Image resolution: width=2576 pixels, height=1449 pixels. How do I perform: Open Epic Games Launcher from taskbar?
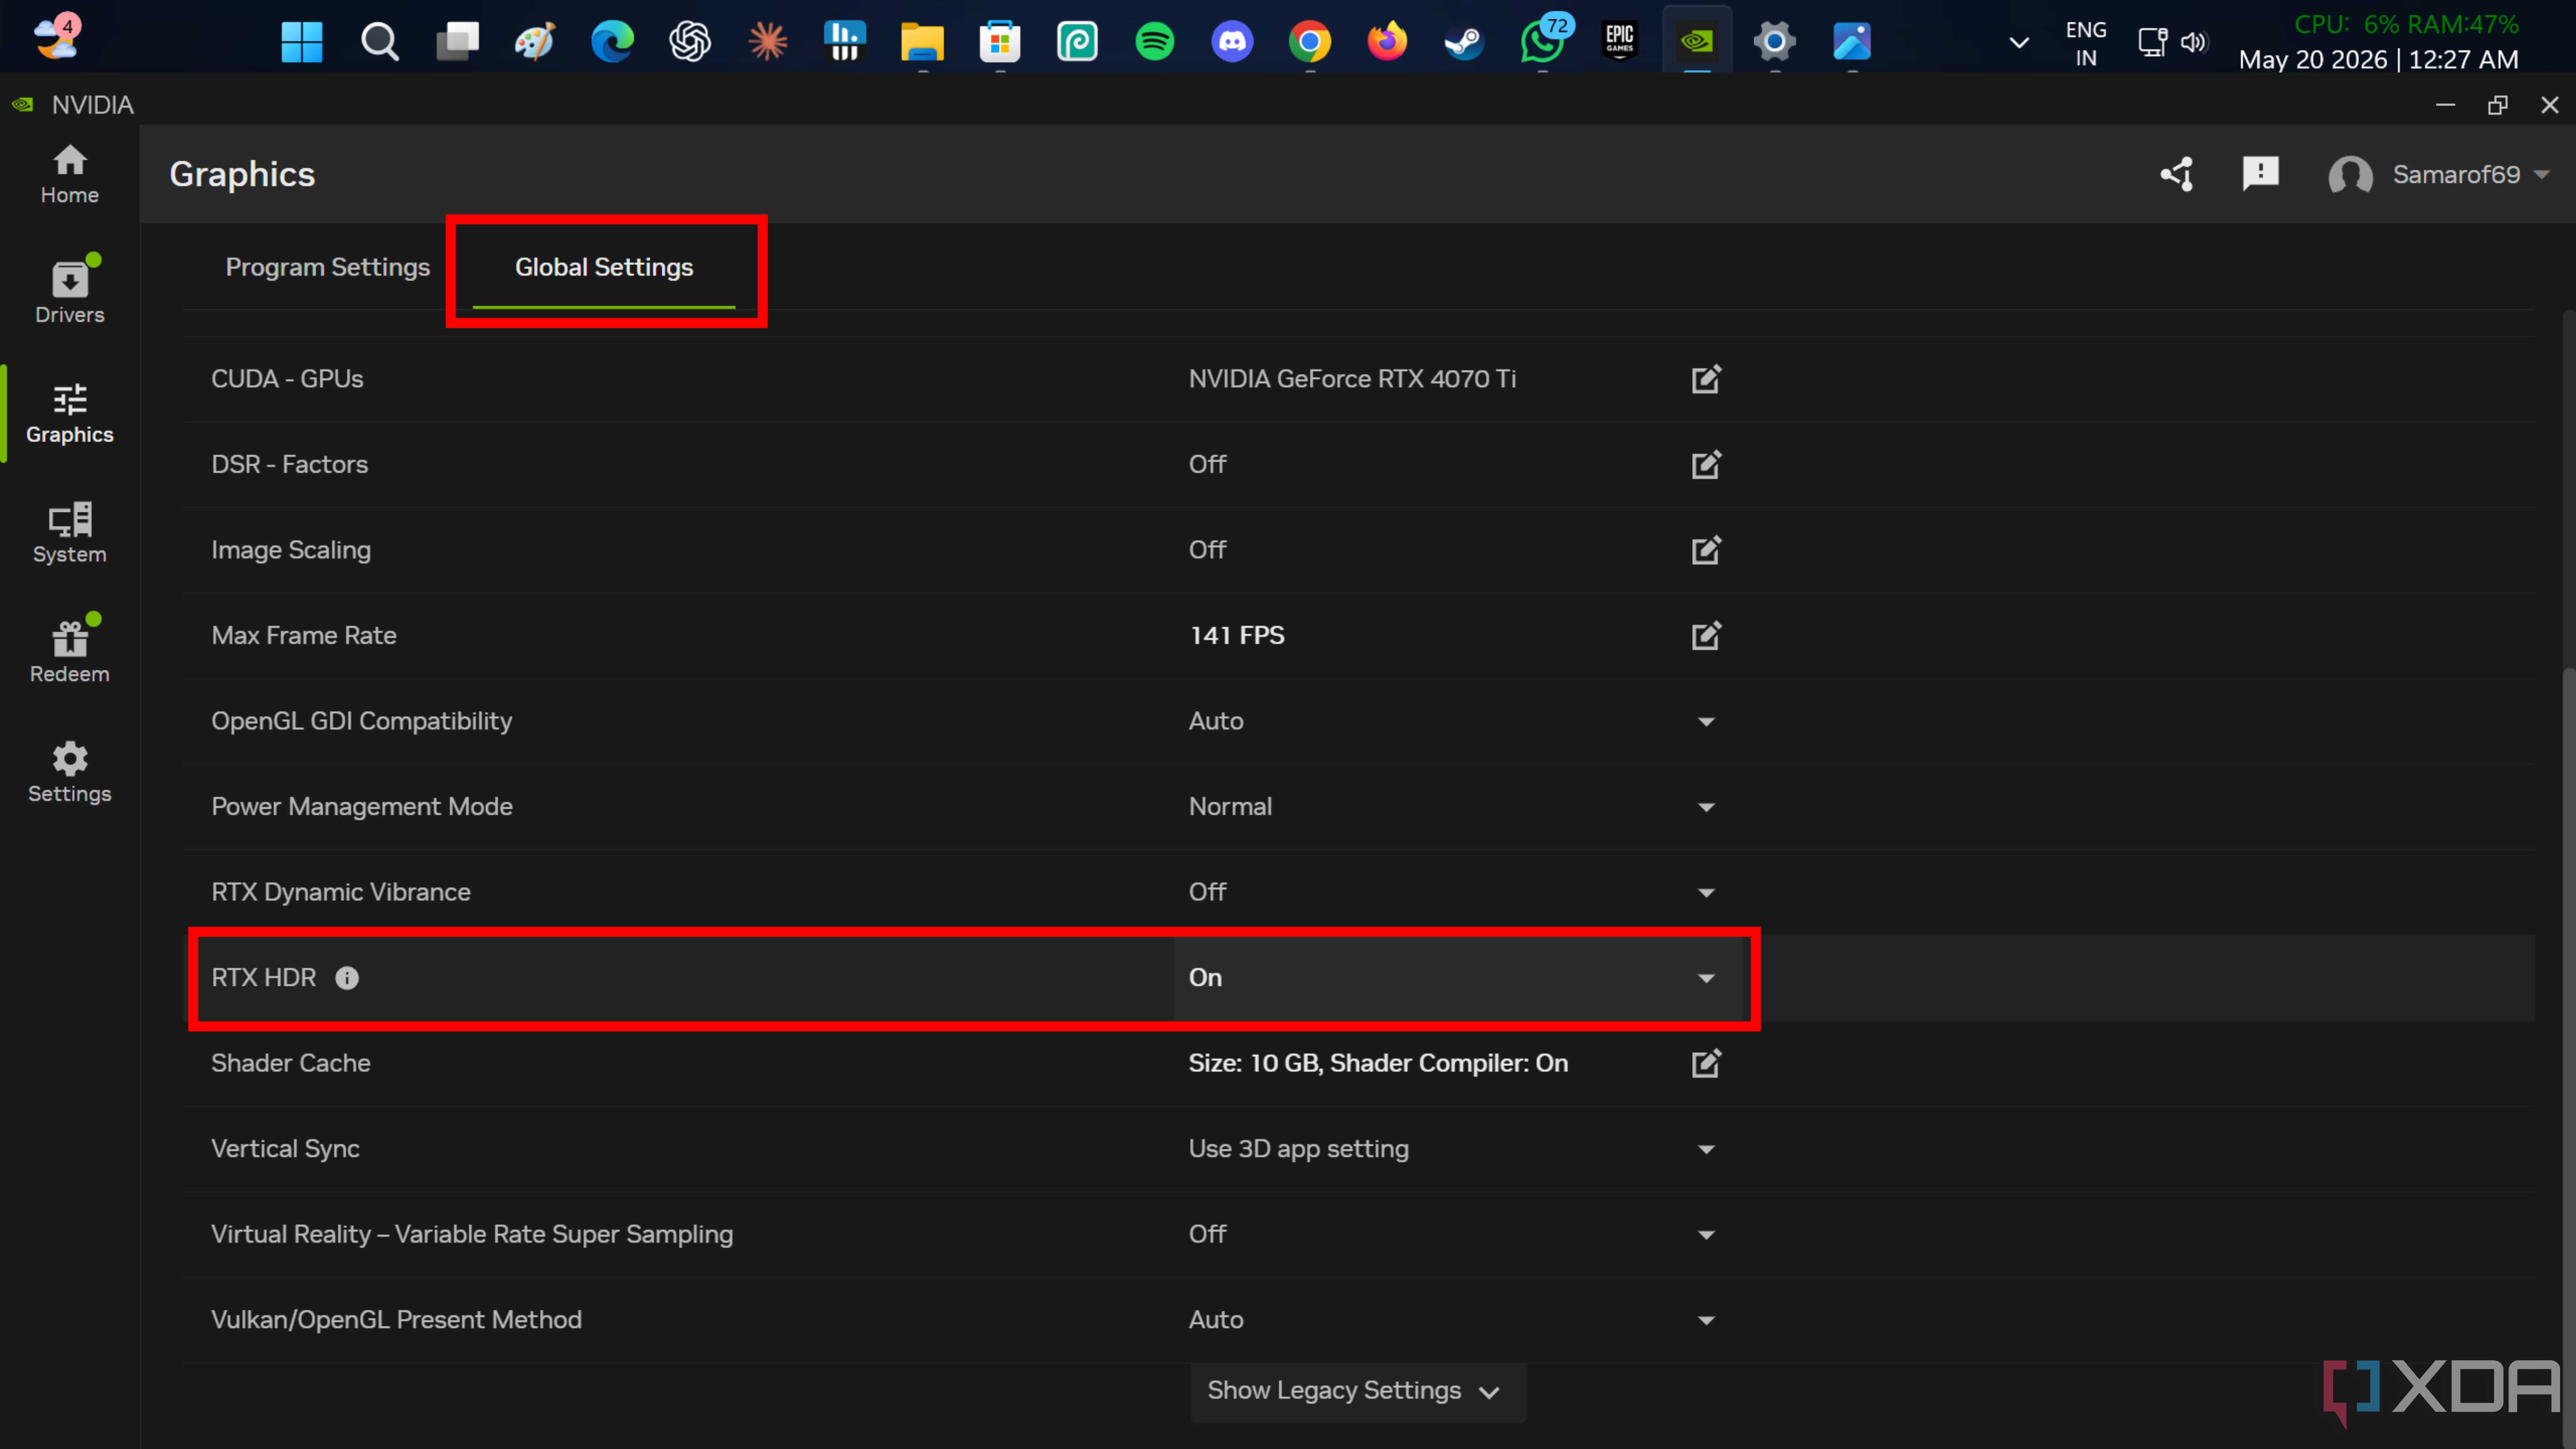click(1620, 41)
